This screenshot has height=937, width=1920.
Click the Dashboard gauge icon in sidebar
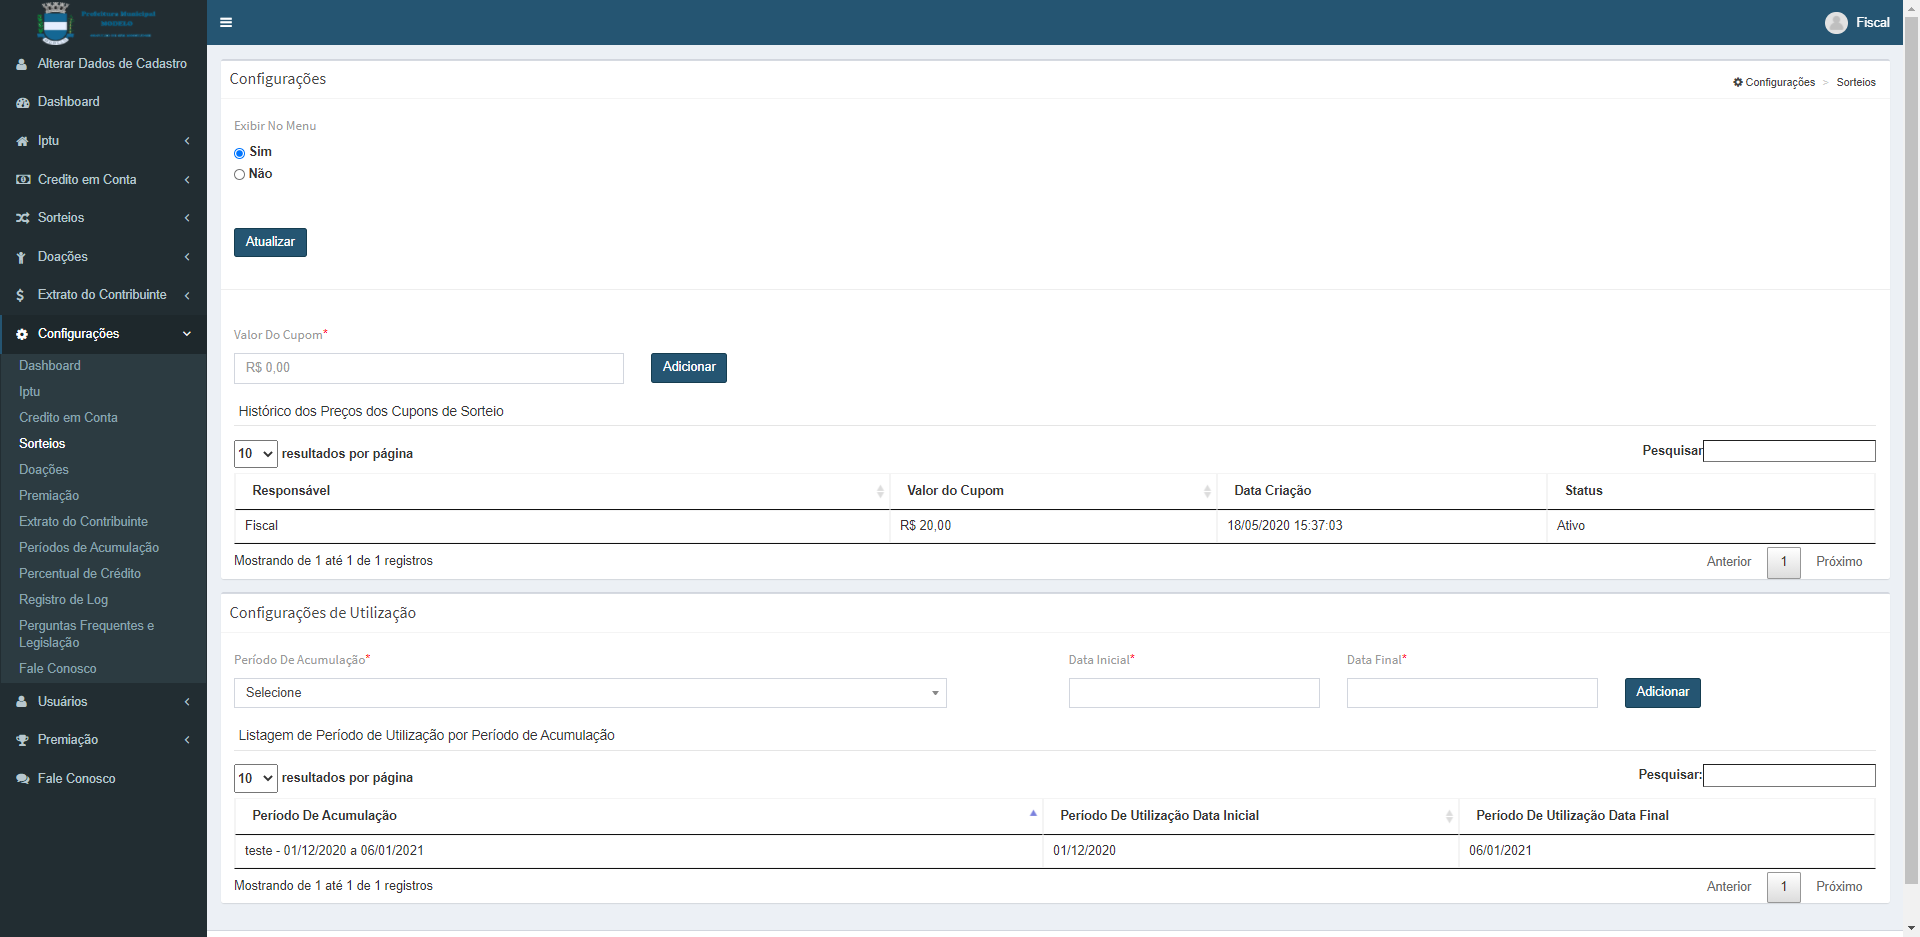(22, 103)
